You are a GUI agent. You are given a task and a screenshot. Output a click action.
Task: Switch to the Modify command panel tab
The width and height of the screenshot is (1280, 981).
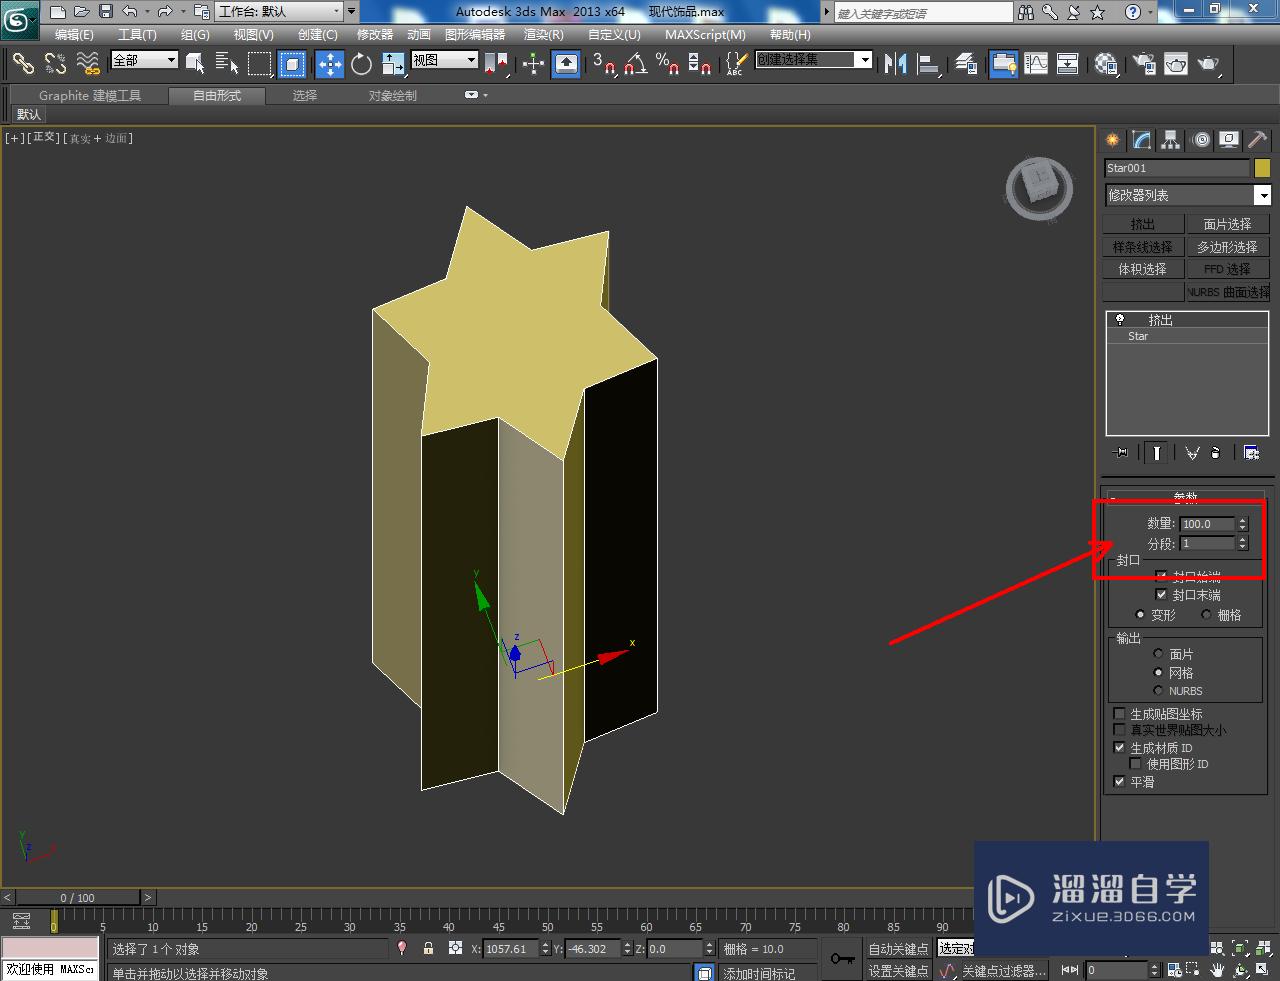point(1142,140)
